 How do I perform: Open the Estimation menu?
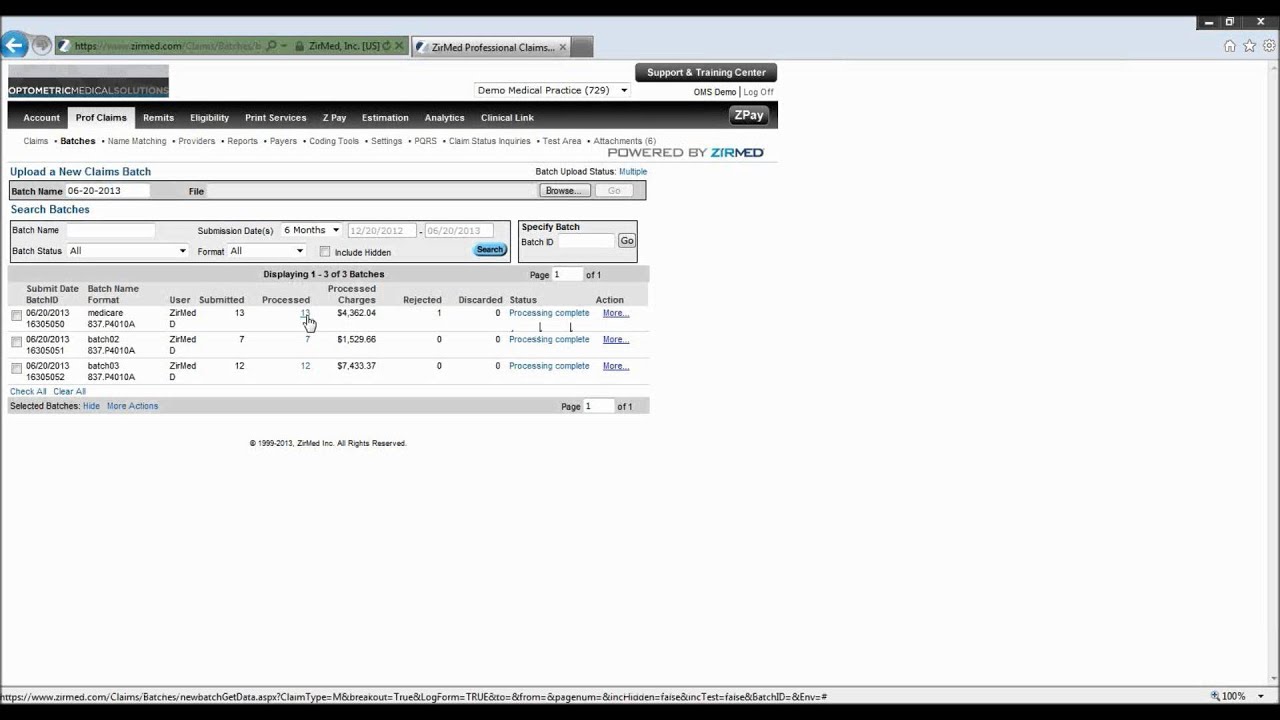(x=385, y=118)
